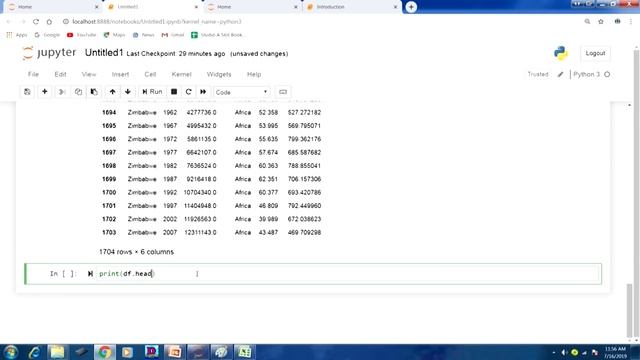
Task: Click the Windows Start button
Action: click(x=11, y=352)
